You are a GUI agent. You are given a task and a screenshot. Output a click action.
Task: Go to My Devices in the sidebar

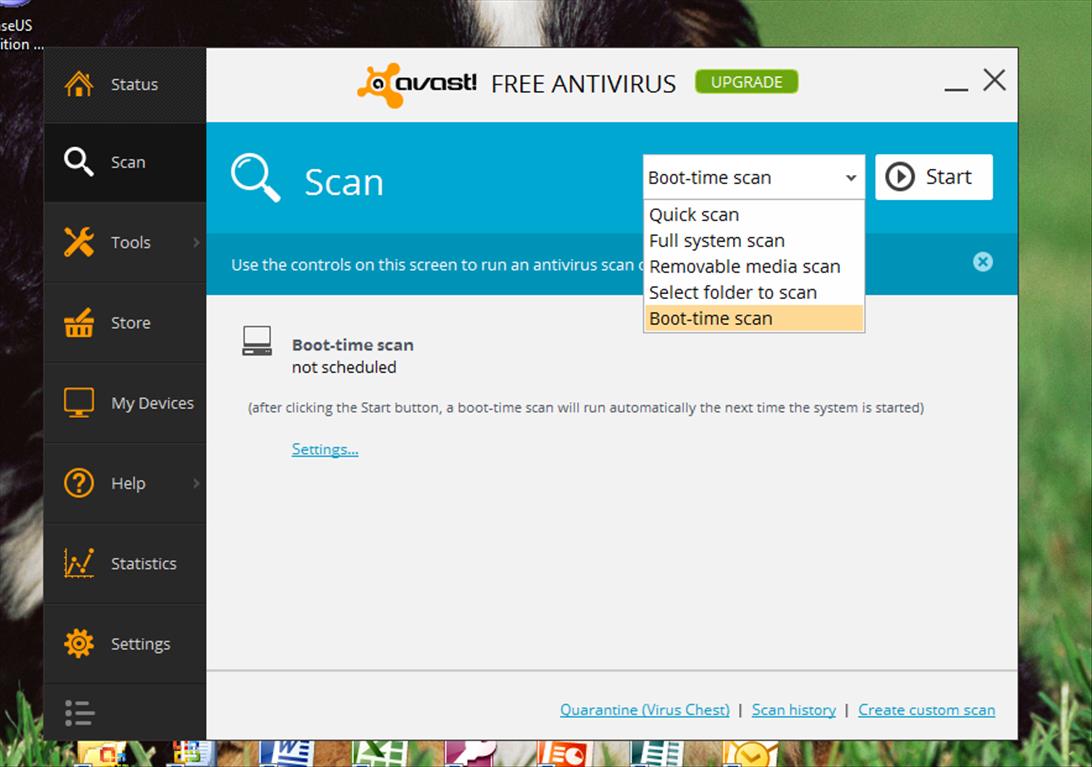125,403
